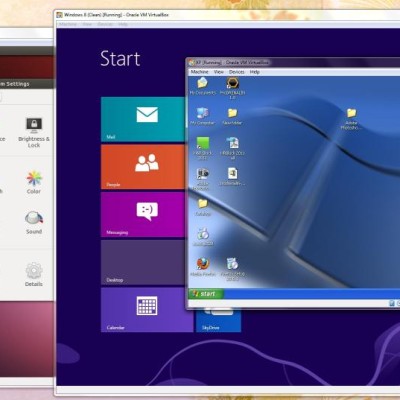Open My Computer on XP desktop
Image resolution: width=400 pixels, height=400 pixels.
[x=202, y=116]
